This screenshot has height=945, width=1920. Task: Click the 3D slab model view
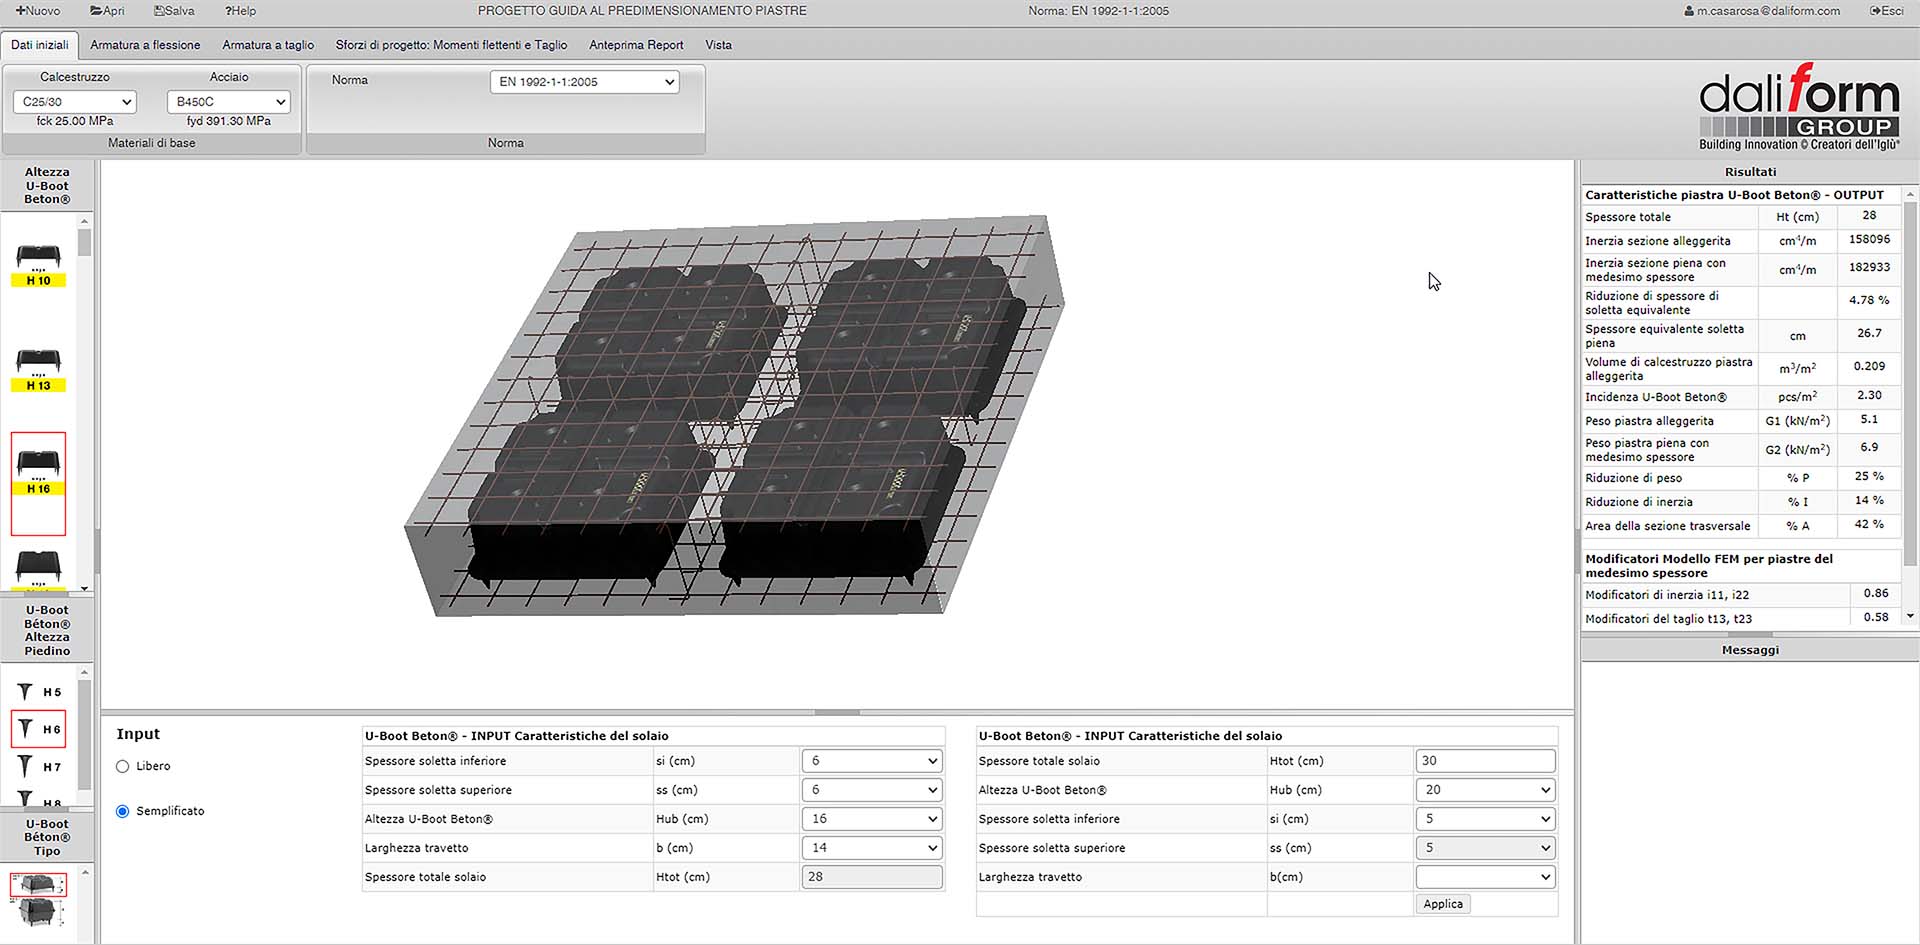(735, 415)
